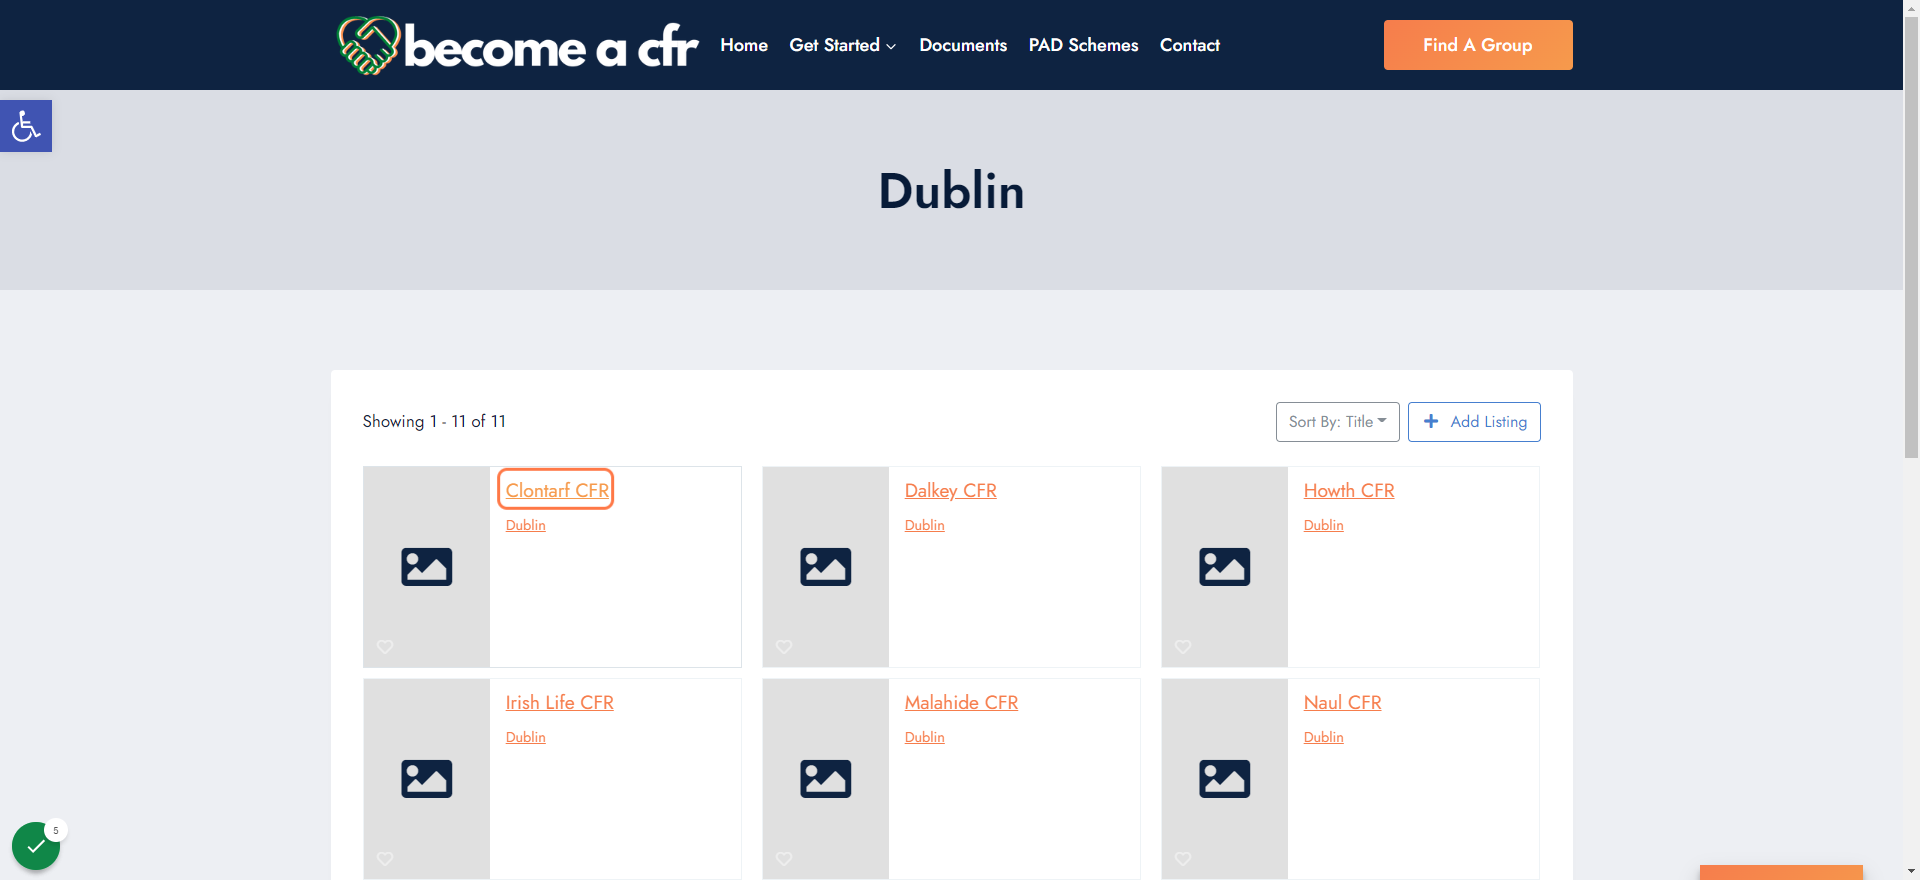Open the Irish Life CFR listing
1920x880 pixels.
tap(560, 702)
